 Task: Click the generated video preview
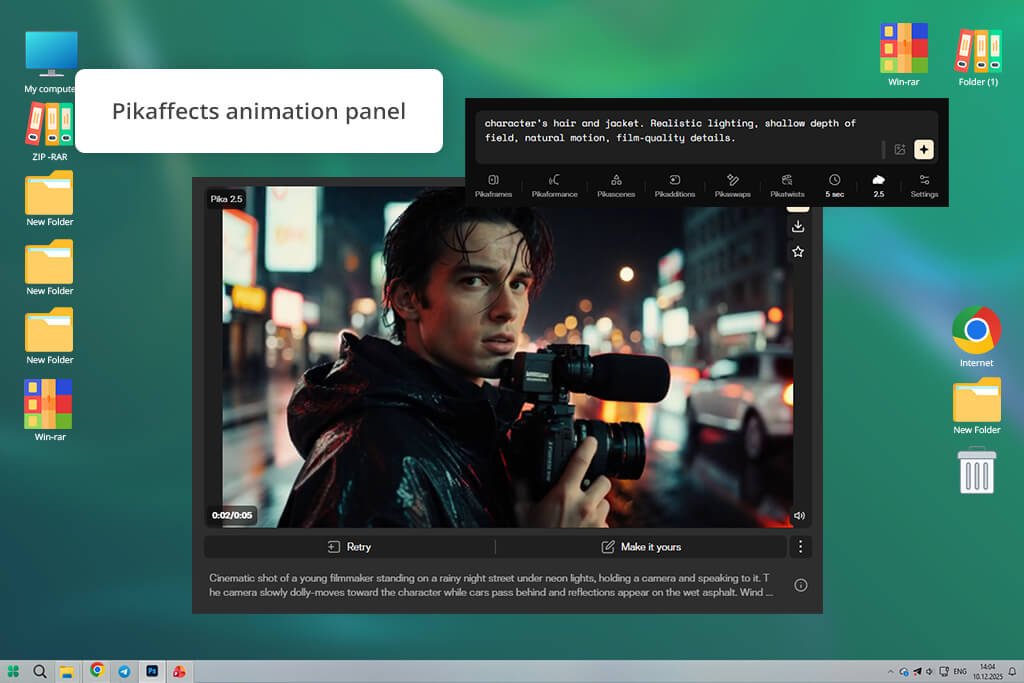(507, 357)
